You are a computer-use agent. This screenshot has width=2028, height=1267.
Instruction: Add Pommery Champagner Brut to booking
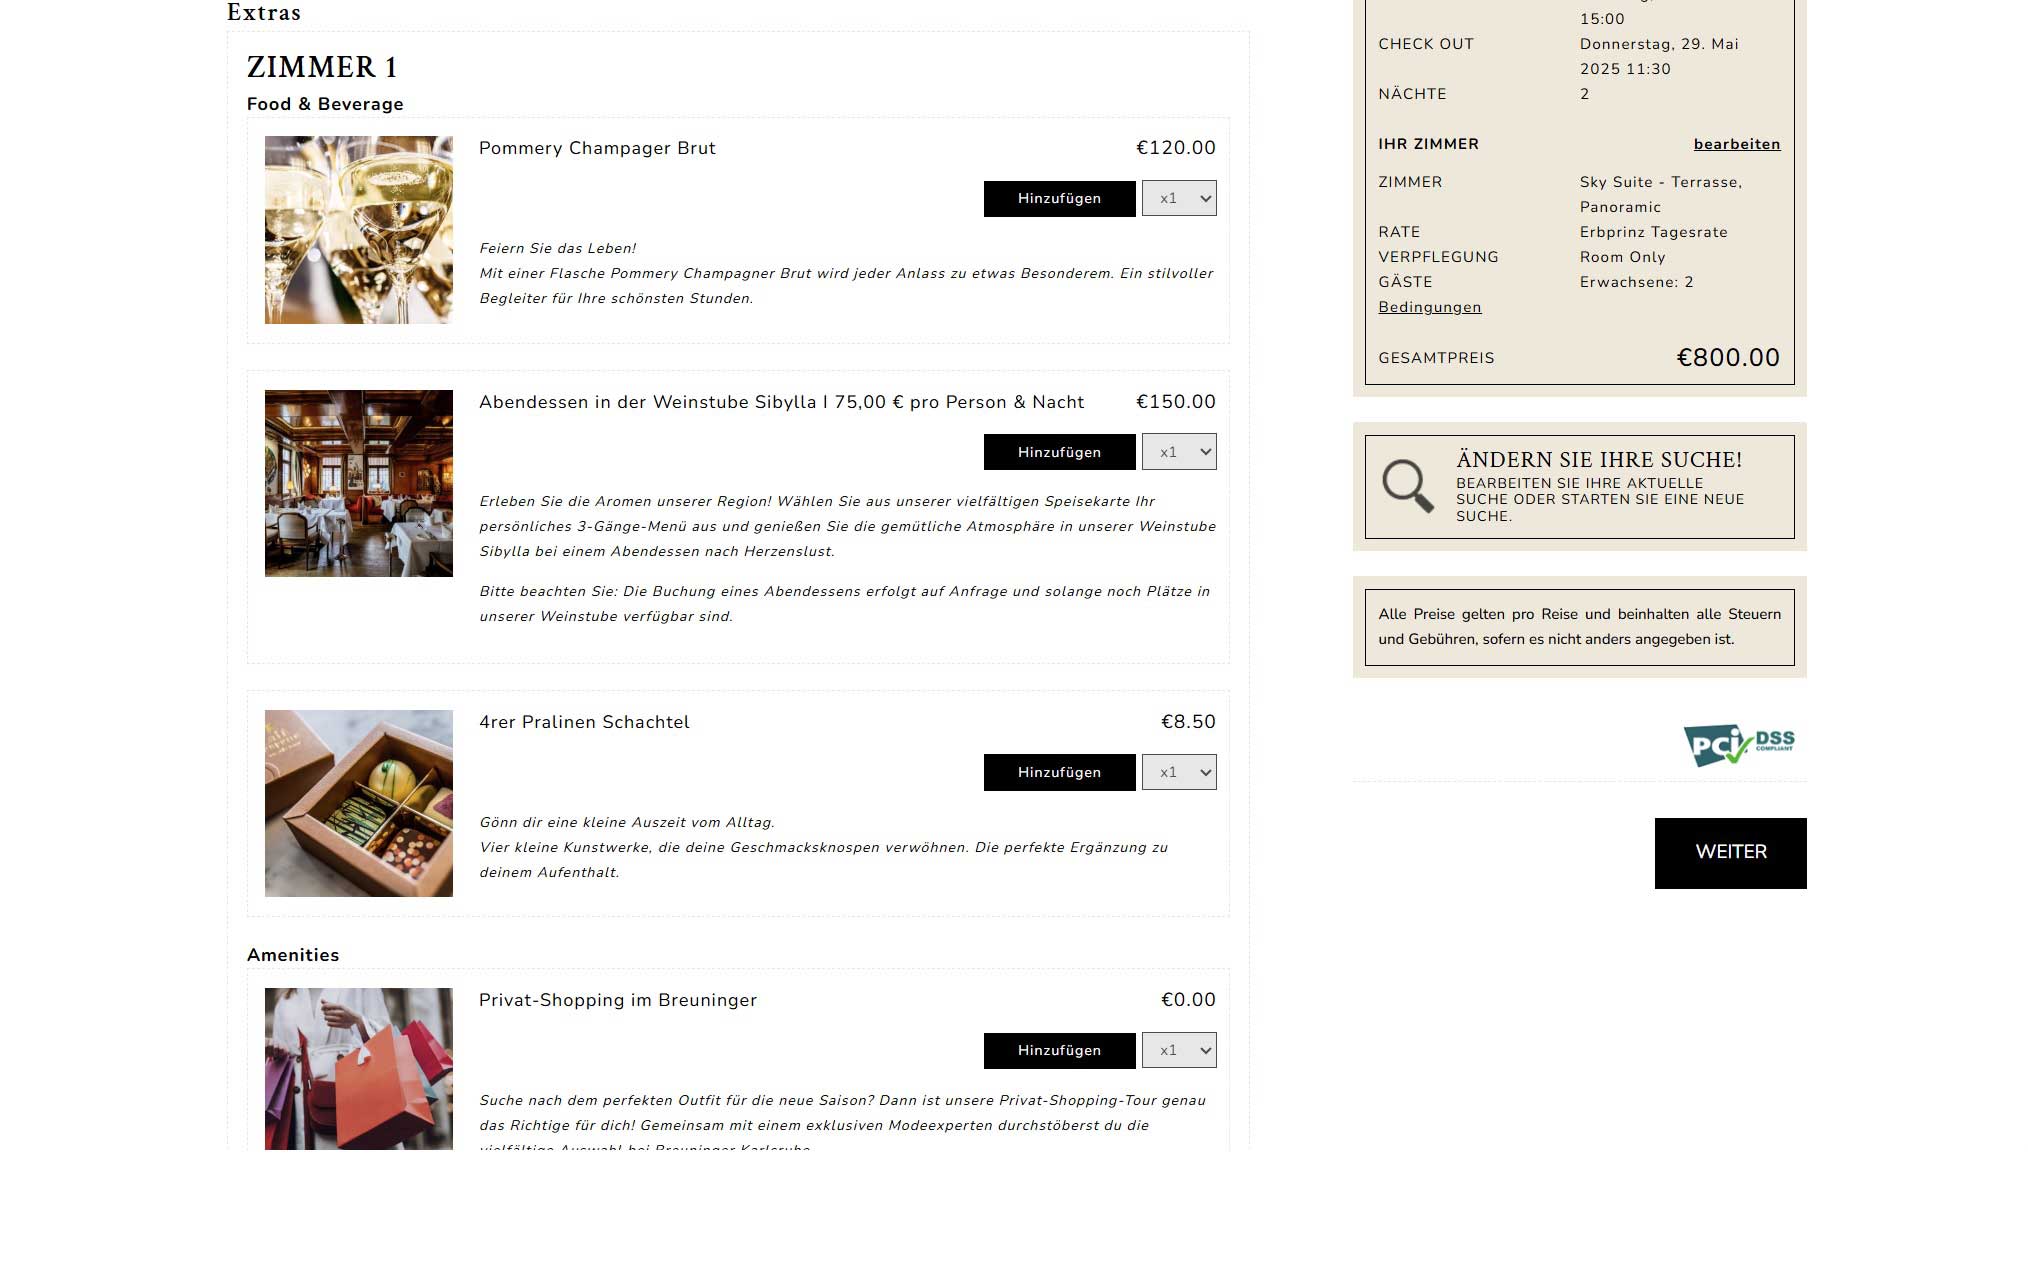click(1059, 199)
